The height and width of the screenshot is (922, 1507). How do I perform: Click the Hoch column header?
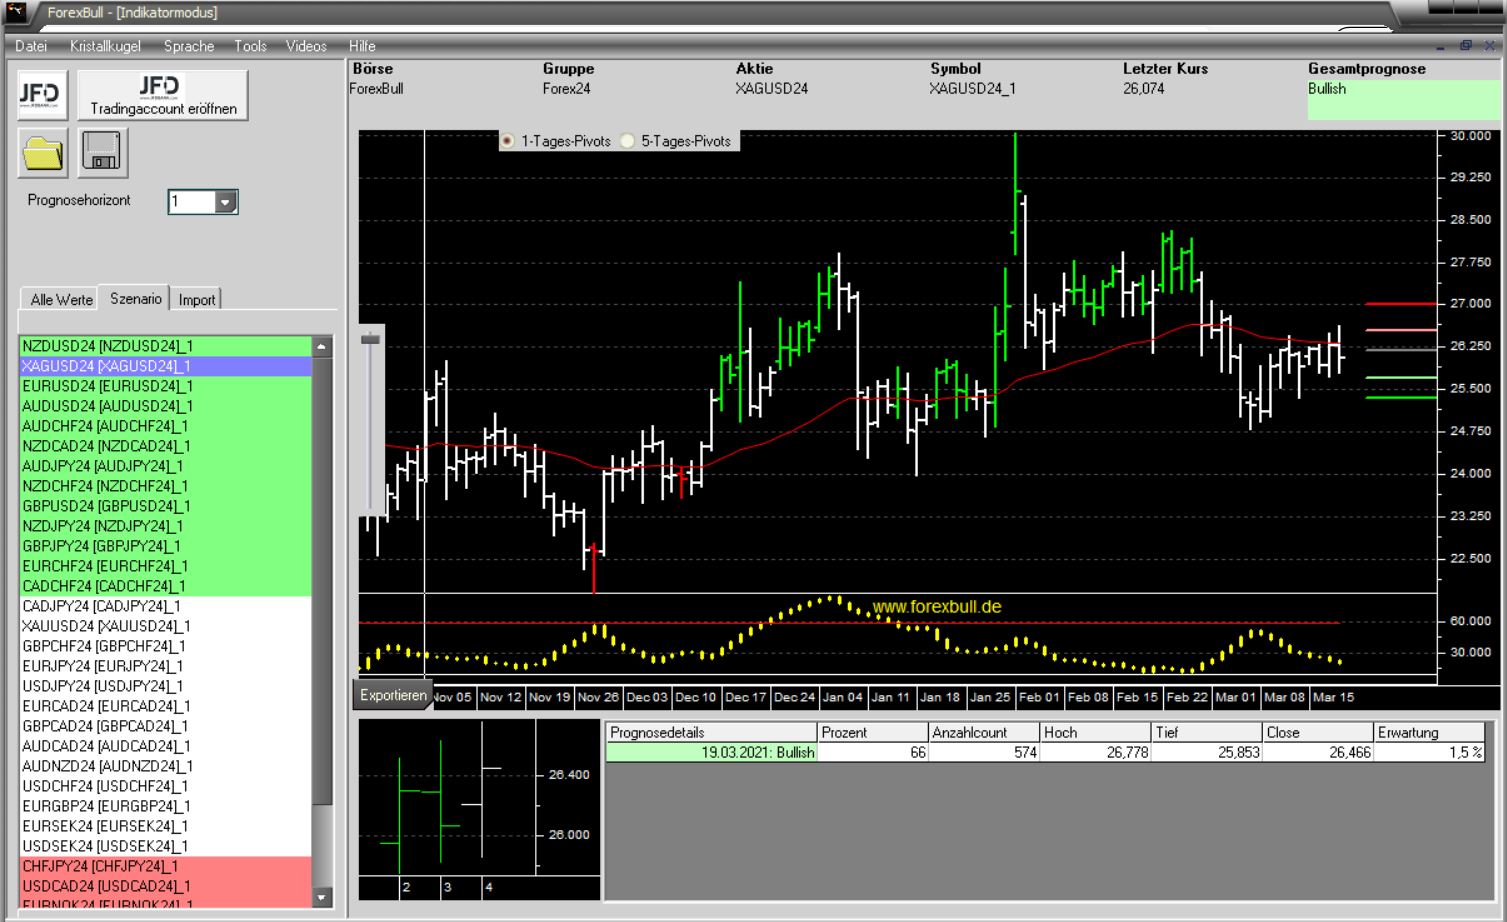tap(1095, 732)
